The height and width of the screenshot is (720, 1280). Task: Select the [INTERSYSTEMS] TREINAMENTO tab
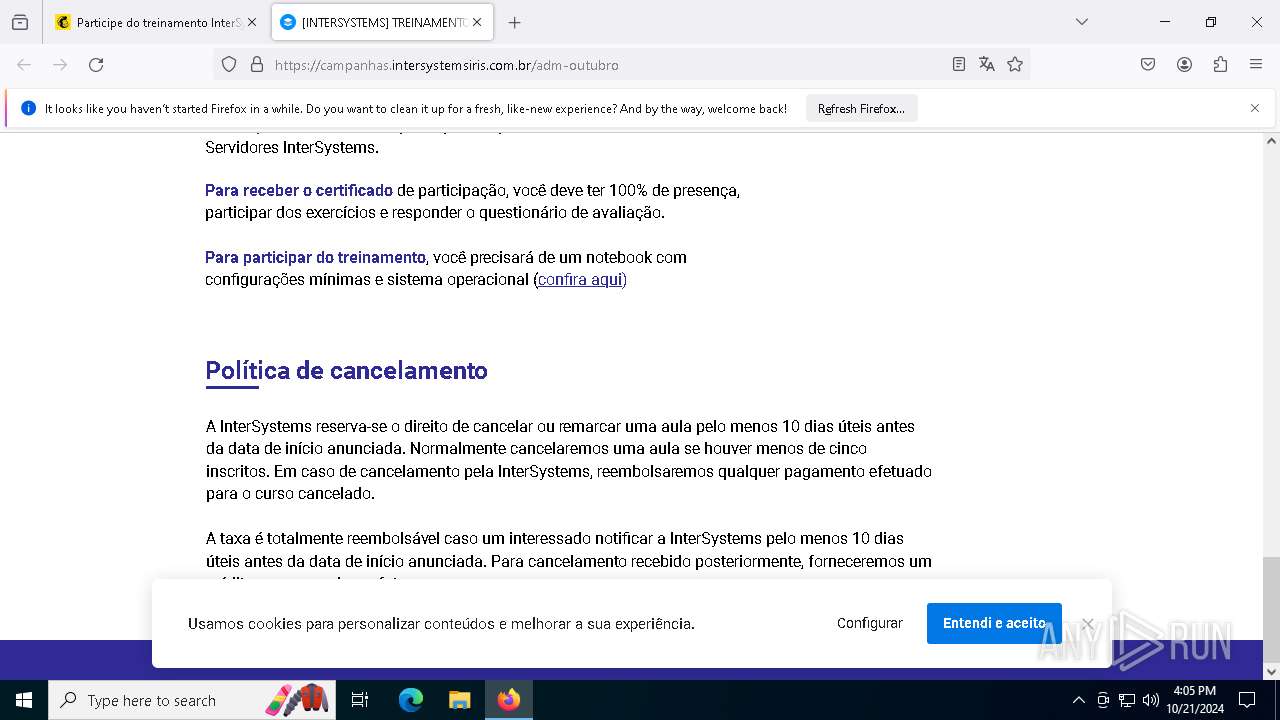(383, 22)
